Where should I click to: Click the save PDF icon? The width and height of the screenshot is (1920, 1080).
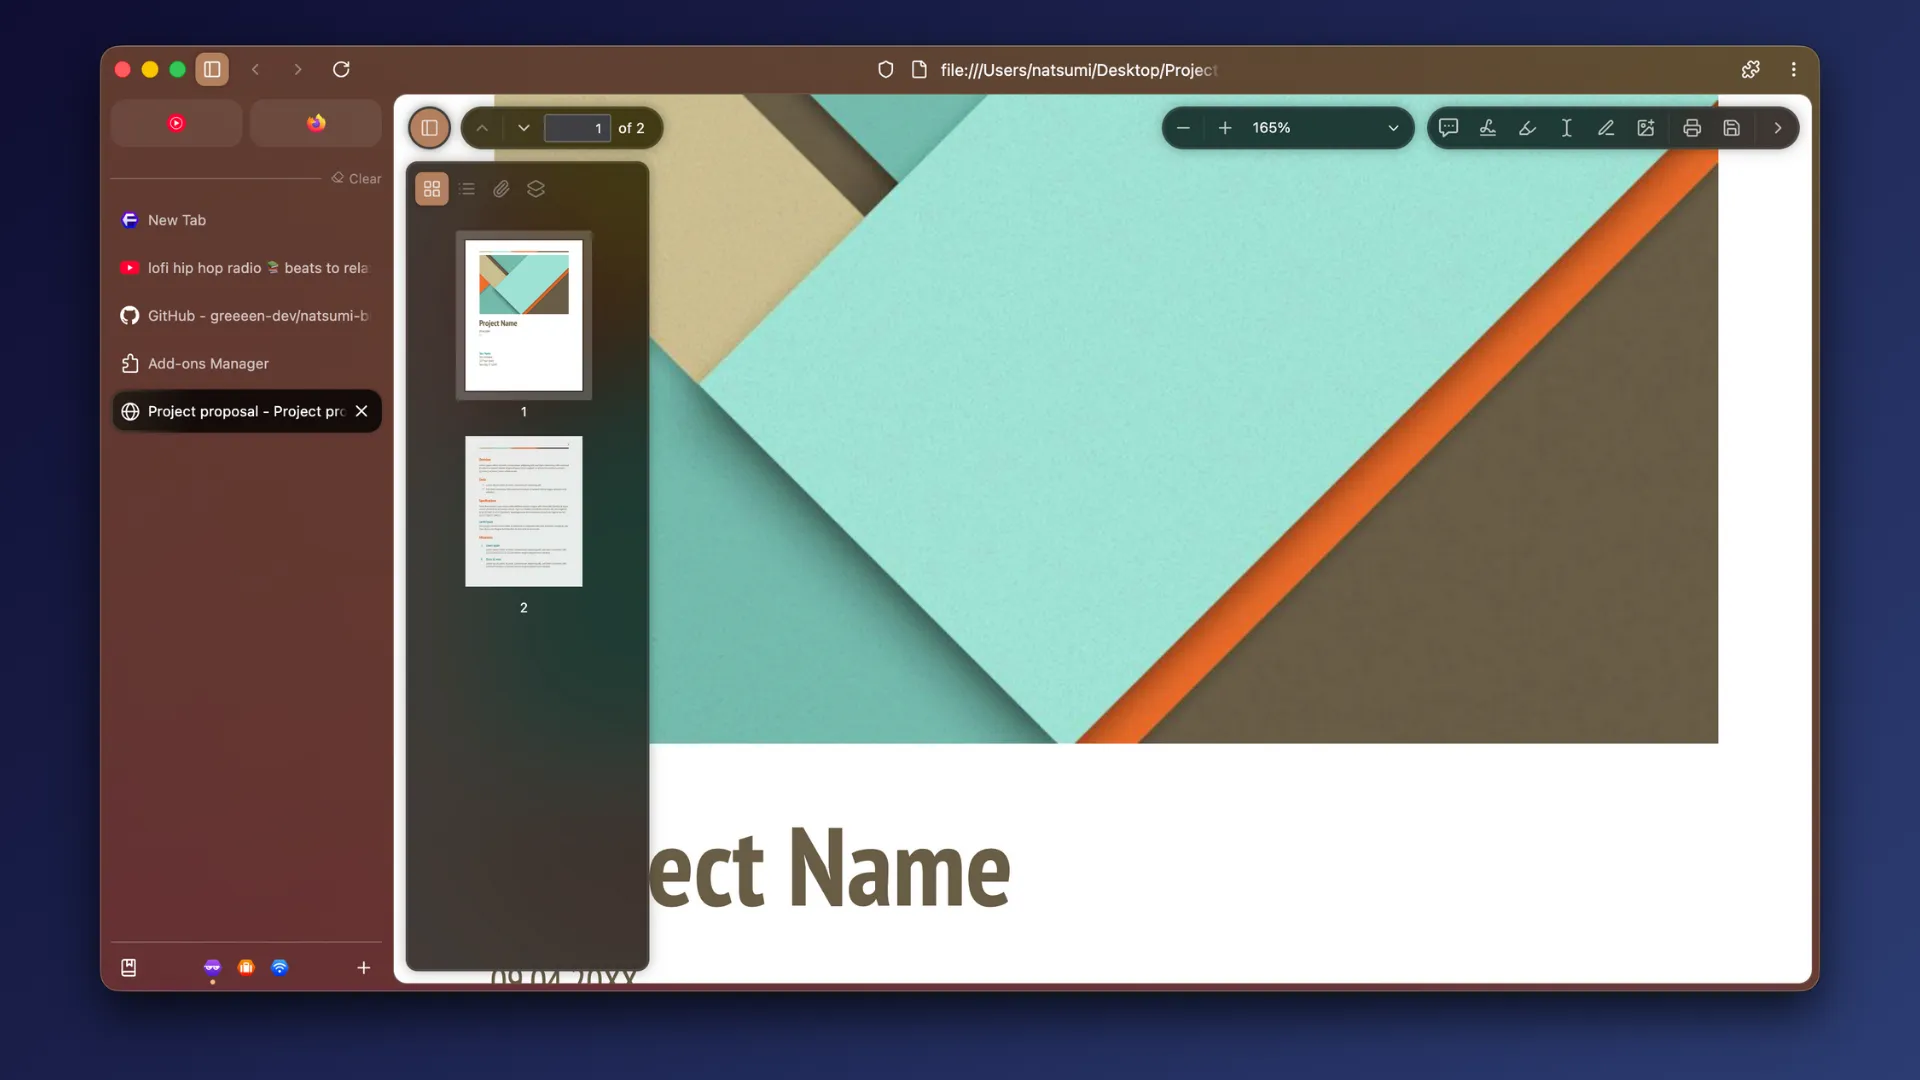pos(1731,128)
